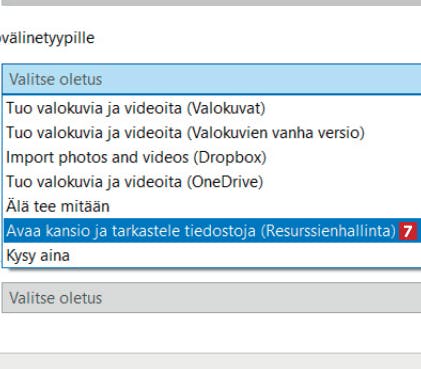Select the option ending with (Valokuvat)
Screen dimensions: 421x369
click(213, 108)
